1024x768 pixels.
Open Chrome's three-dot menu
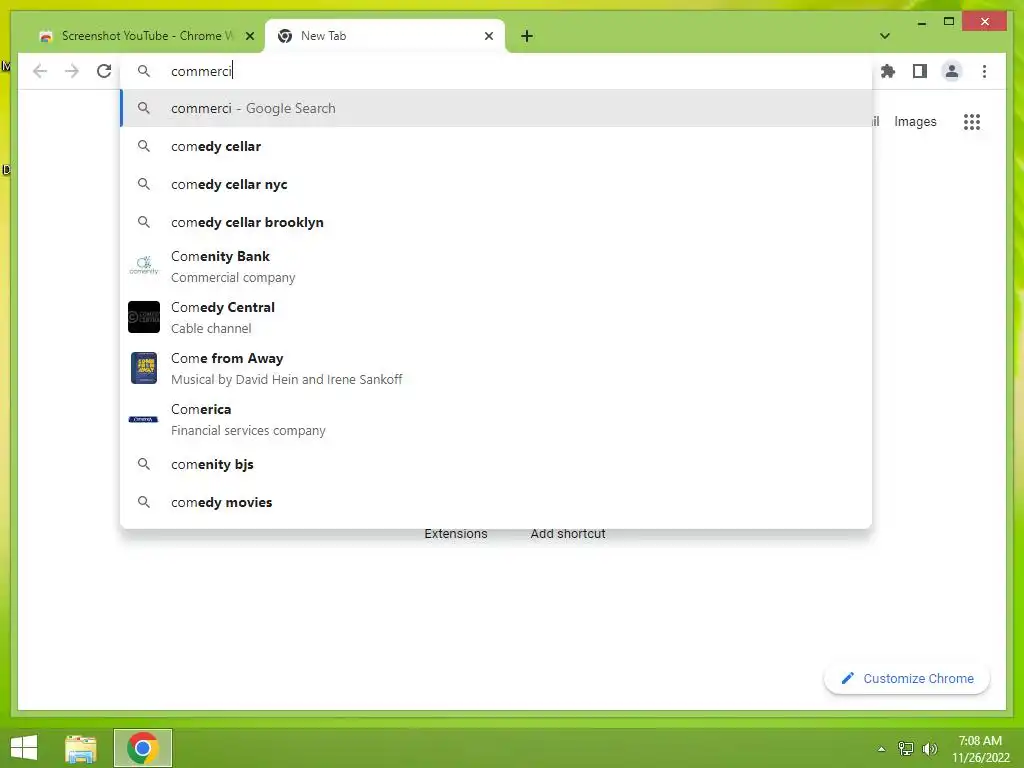tap(984, 71)
